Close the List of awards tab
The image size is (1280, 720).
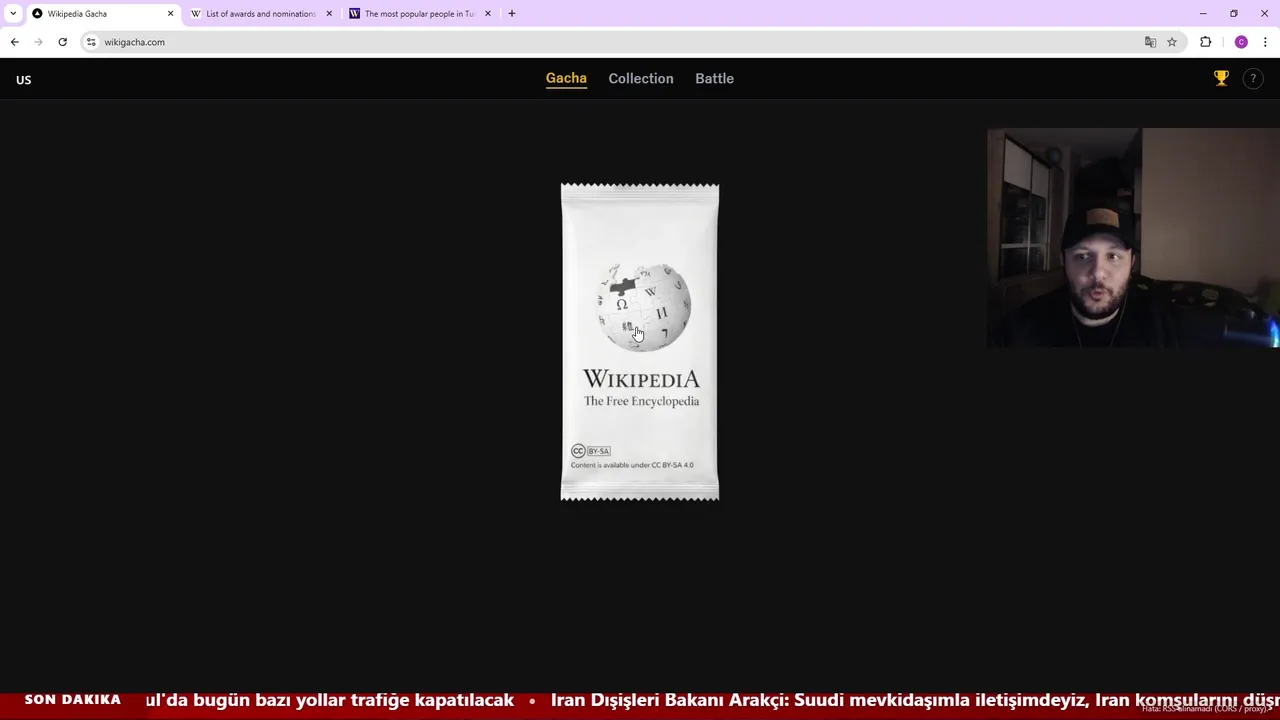[x=329, y=14]
